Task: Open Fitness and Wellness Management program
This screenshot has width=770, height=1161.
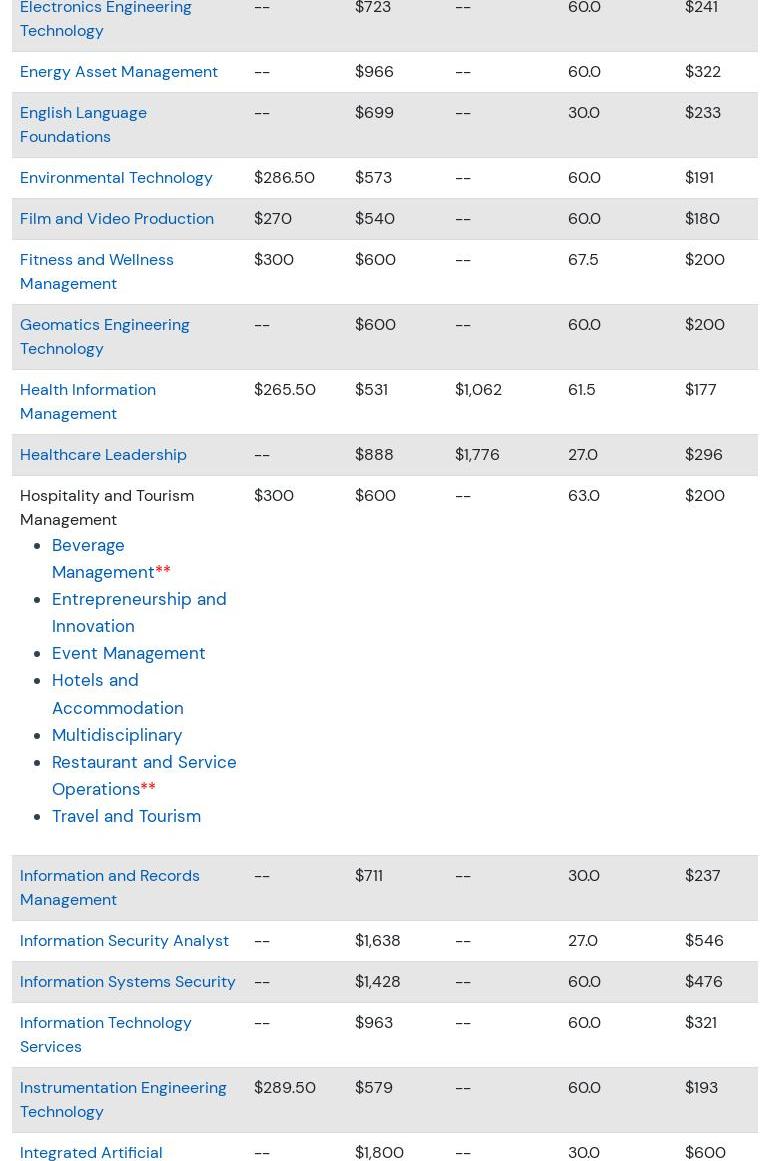Action: click(97, 271)
